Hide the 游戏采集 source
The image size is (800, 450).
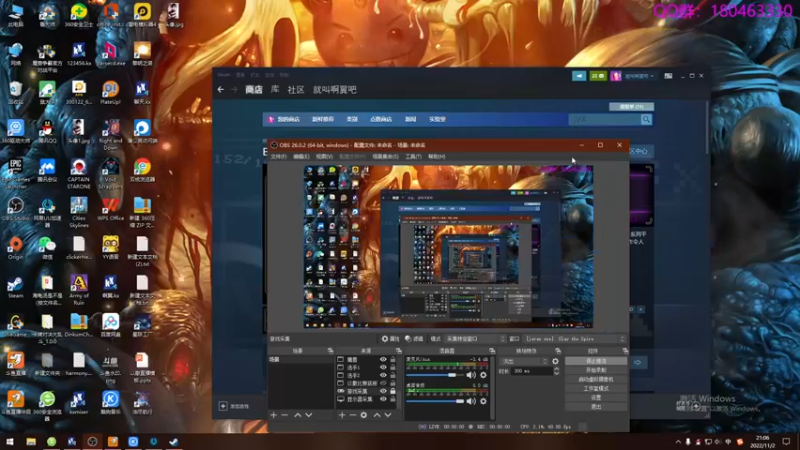[383, 391]
